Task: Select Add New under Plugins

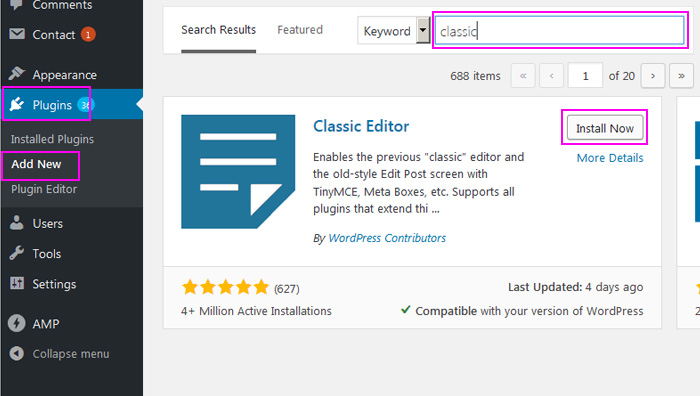Action: tap(36, 164)
